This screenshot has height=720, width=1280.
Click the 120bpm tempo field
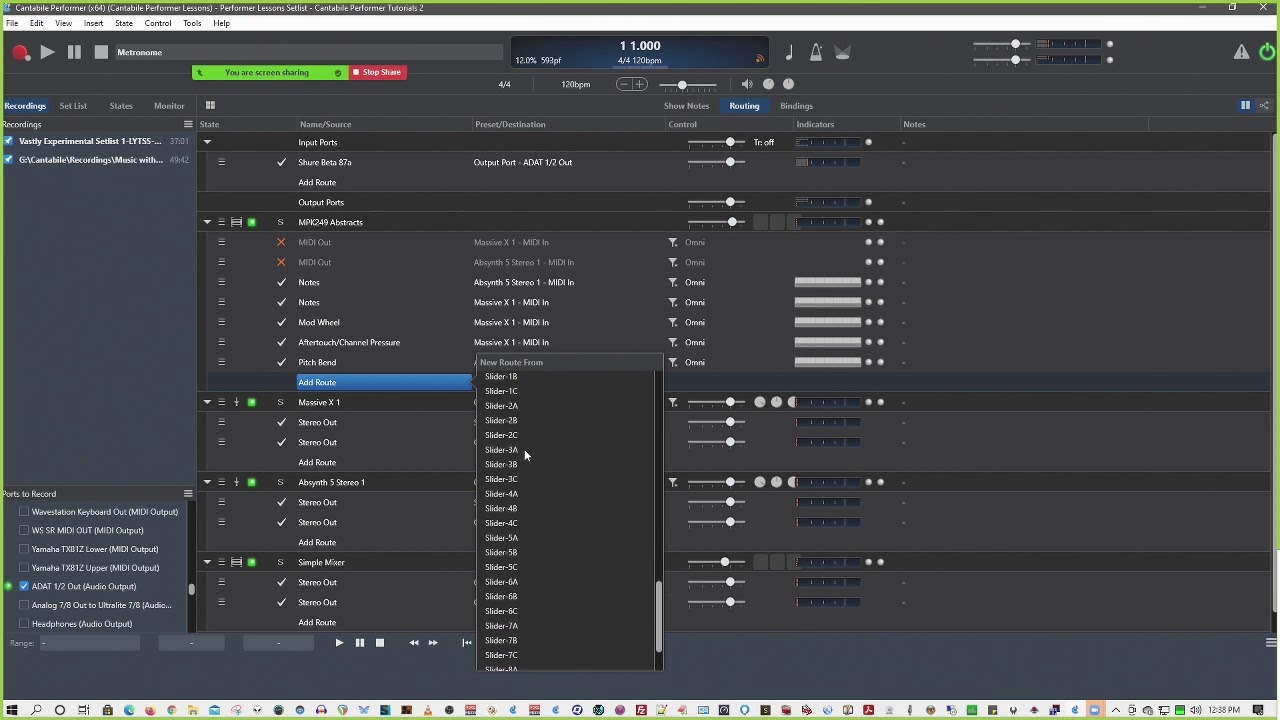575,84
